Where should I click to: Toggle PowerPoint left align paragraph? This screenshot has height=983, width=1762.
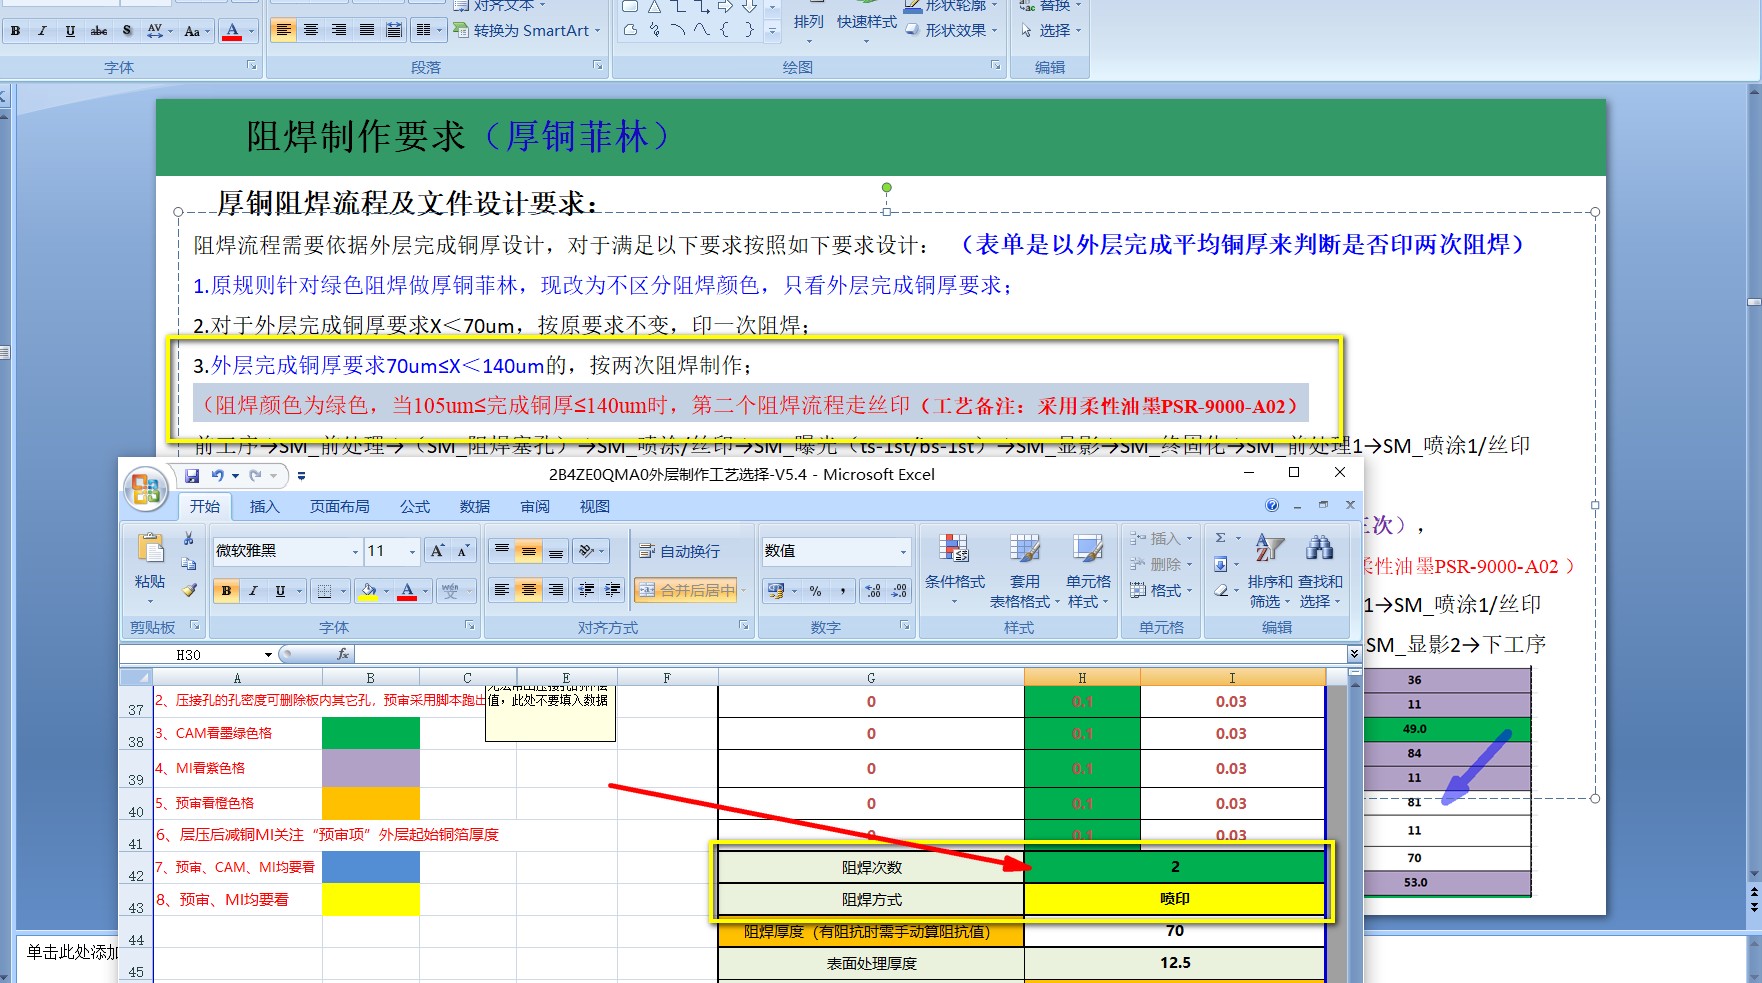284,30
